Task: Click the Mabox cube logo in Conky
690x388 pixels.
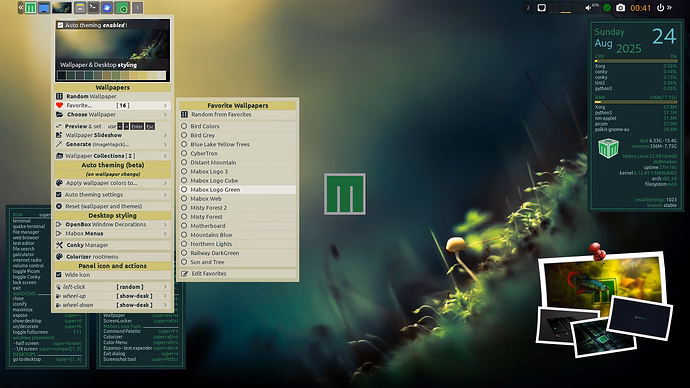Action: pyautogui.click(x=609, y=148)
